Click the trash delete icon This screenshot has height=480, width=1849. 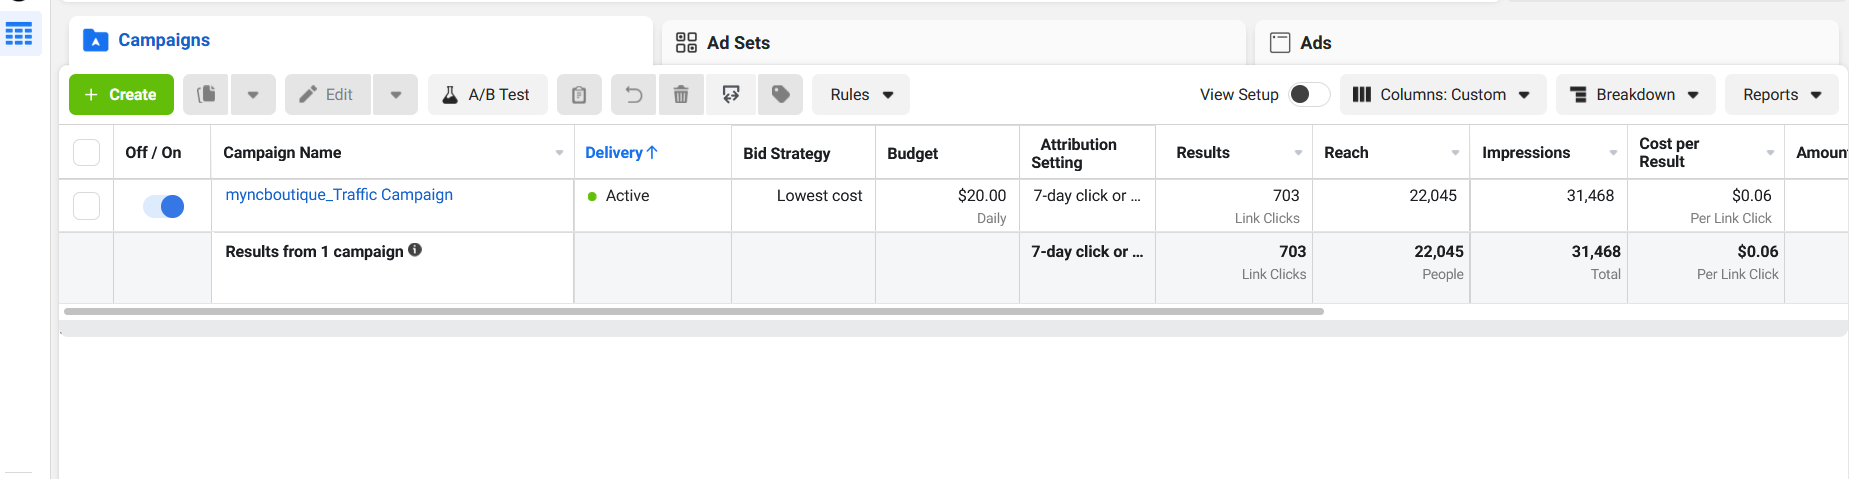tap(681, 95)
